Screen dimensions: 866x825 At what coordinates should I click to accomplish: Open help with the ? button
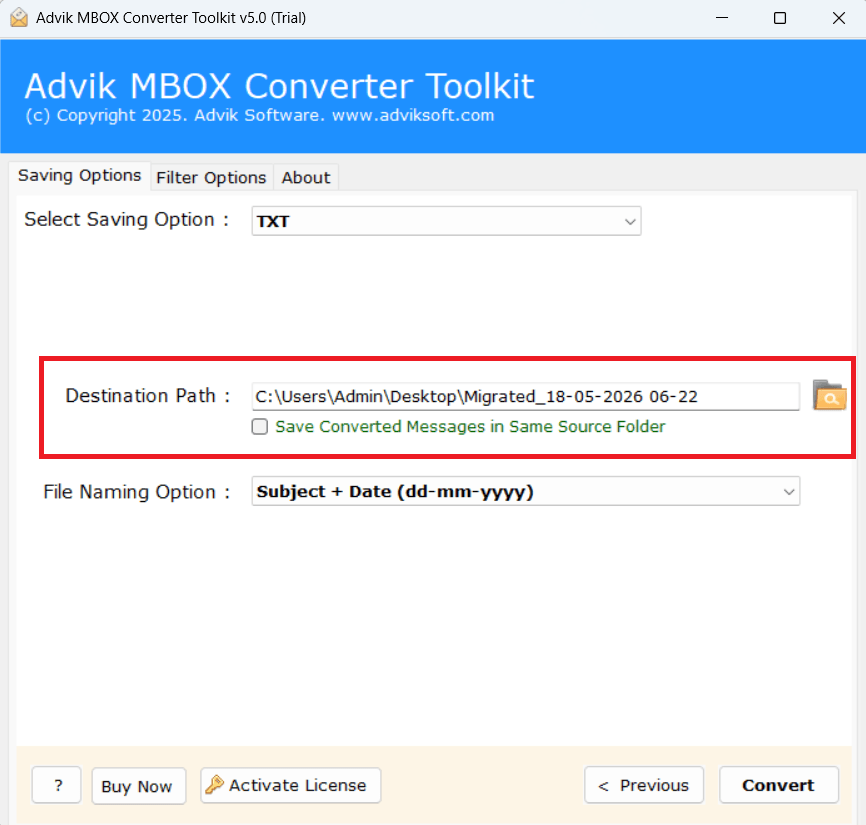[56, 785]
